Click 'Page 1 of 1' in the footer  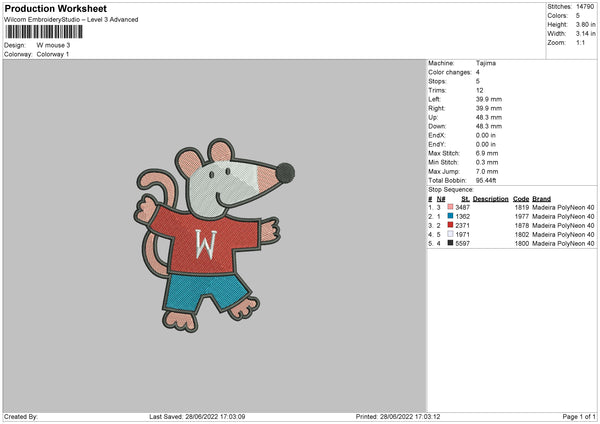click(x=579, y=416)
